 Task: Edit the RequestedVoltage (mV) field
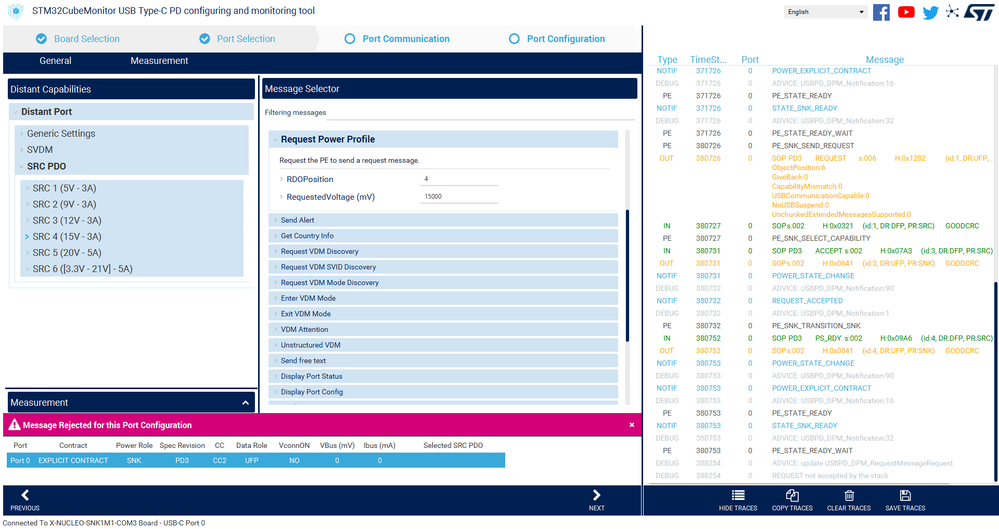coord(459,196)
